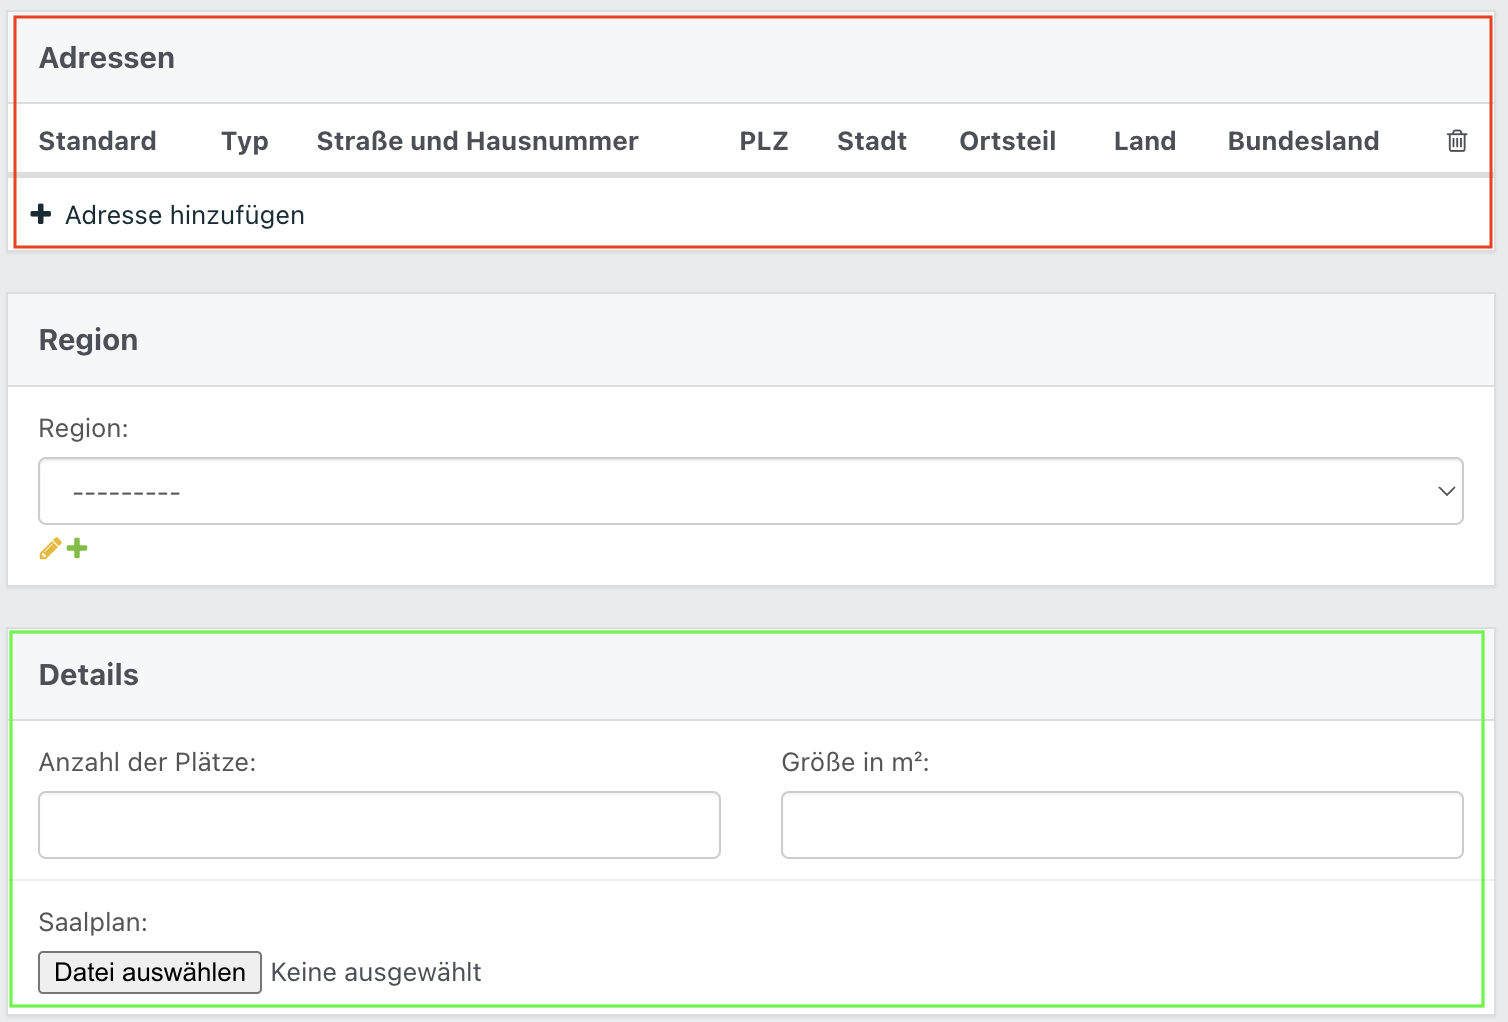1508x1022 pixels.
Task: Click Straße und Hausnummer column header
Action: pos(478,141)
